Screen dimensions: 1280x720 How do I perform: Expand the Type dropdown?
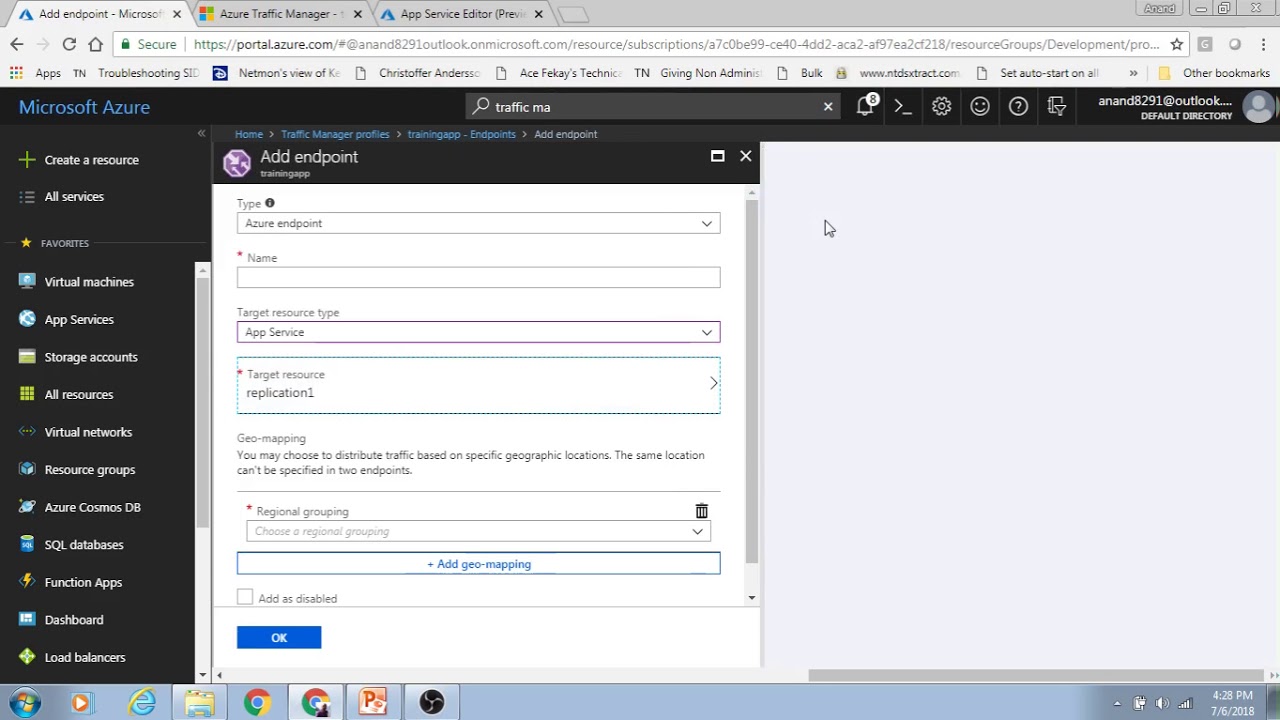pos(478,223)
